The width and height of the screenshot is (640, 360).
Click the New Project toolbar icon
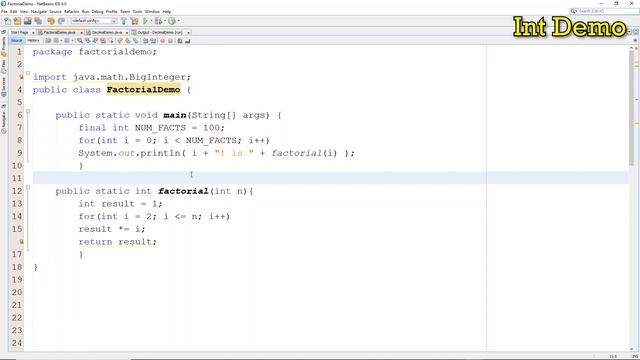pos(17,21)
